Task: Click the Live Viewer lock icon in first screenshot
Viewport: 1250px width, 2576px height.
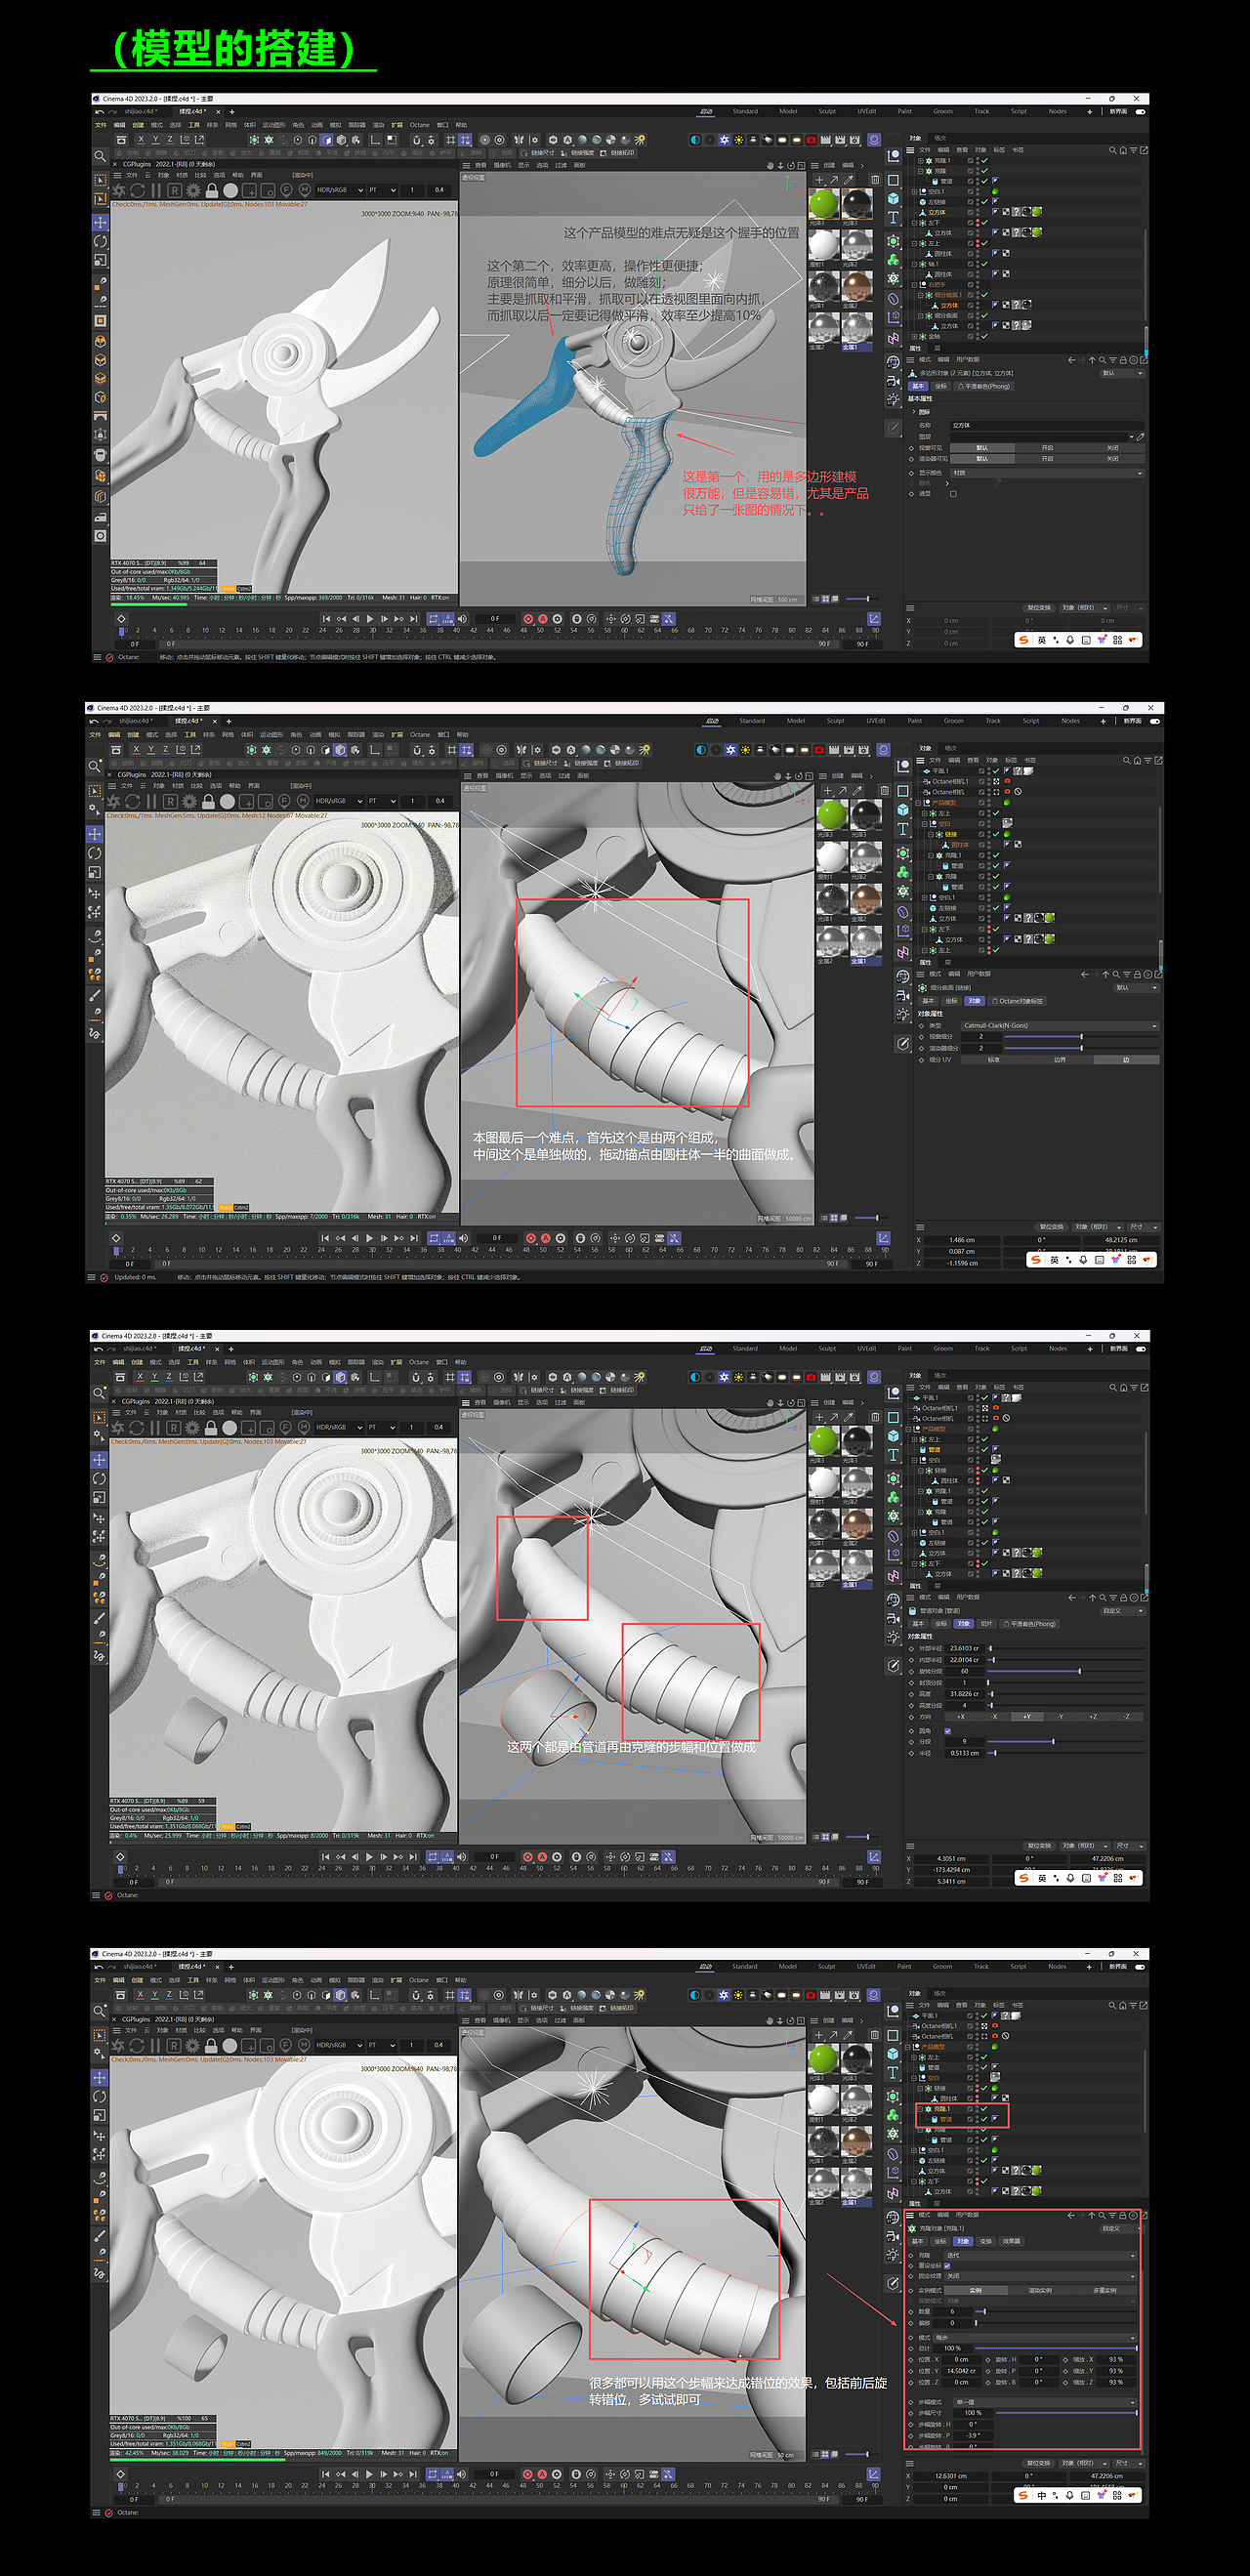Action: (x=211, y=190)
